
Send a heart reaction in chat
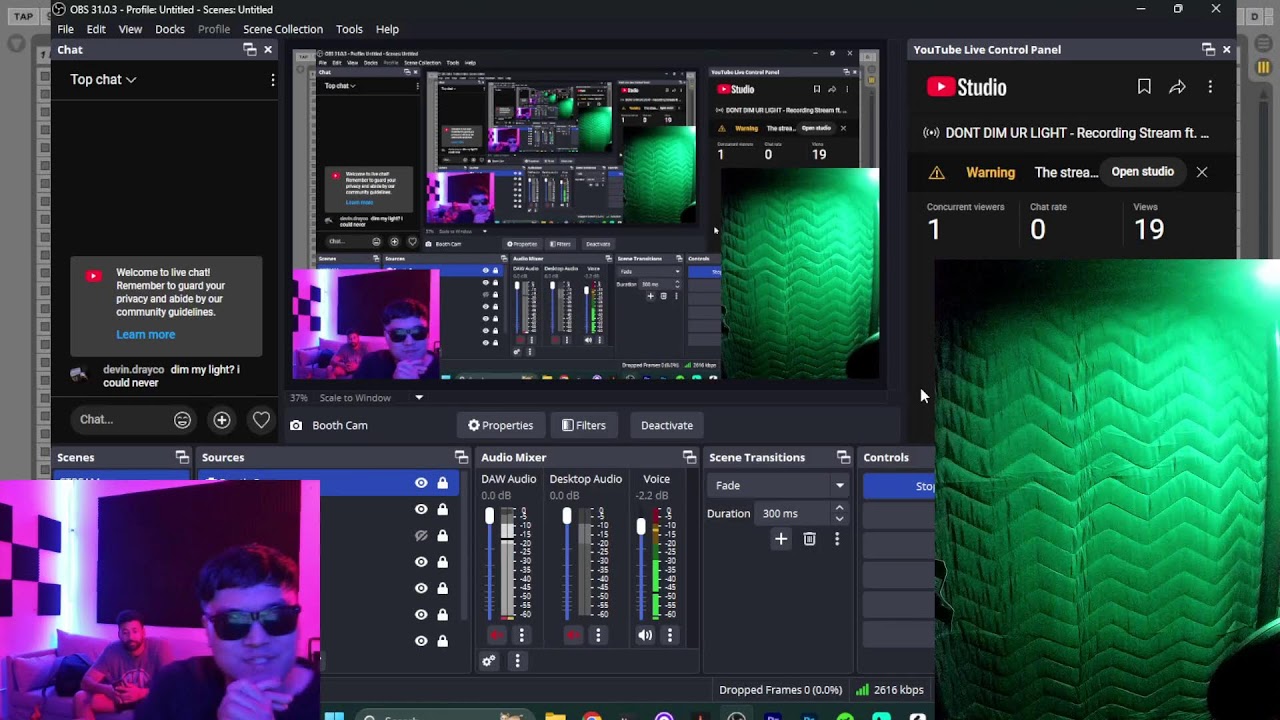pyautogui.click(x=261, y=420)
